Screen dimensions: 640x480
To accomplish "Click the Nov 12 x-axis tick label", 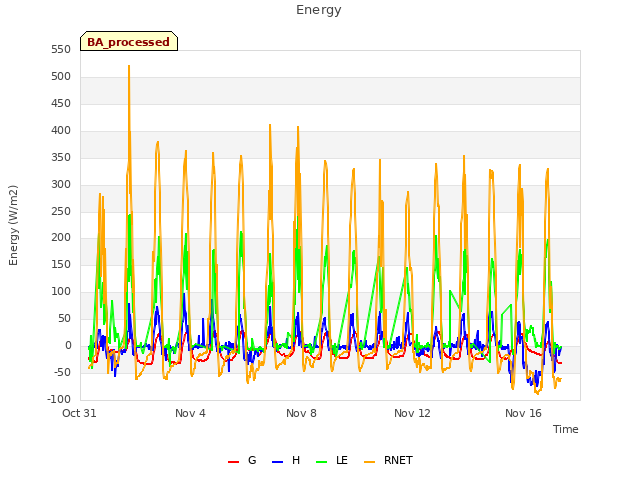I will coord(412,413).
